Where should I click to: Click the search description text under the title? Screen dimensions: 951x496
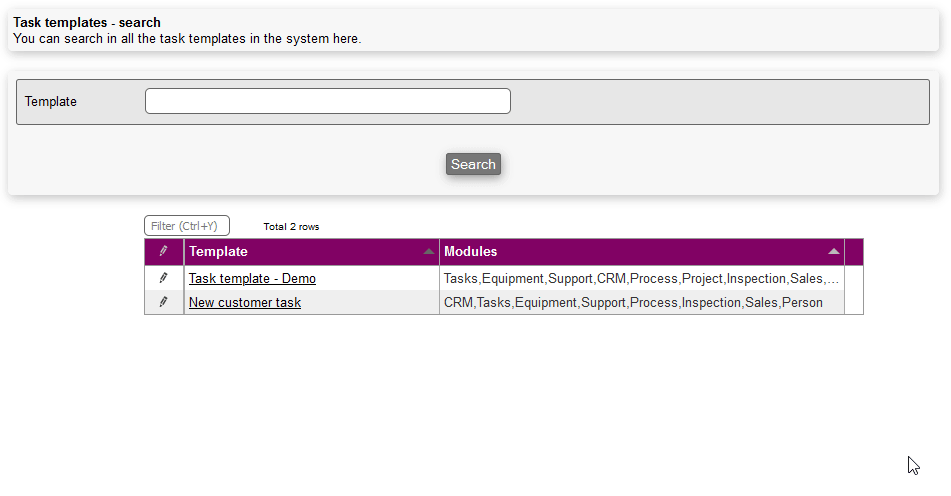pyautogui.click(x=187, y=39)
